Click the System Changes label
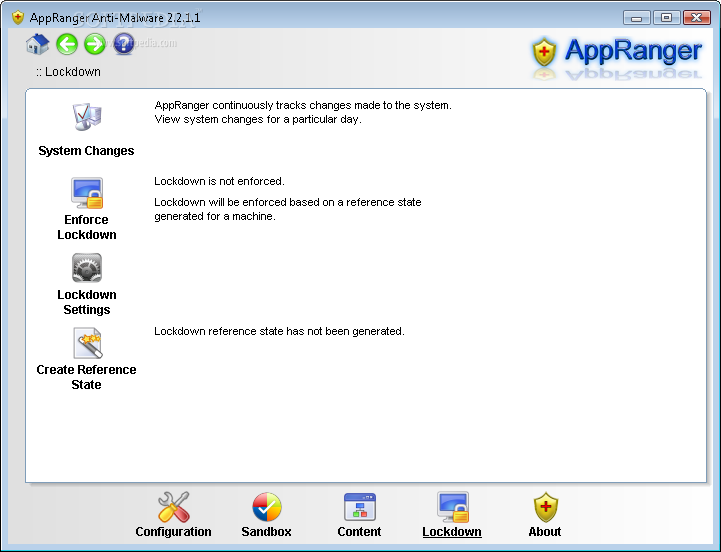The height and width of the screenshot is (552, 721). click(x=86, y=151)
